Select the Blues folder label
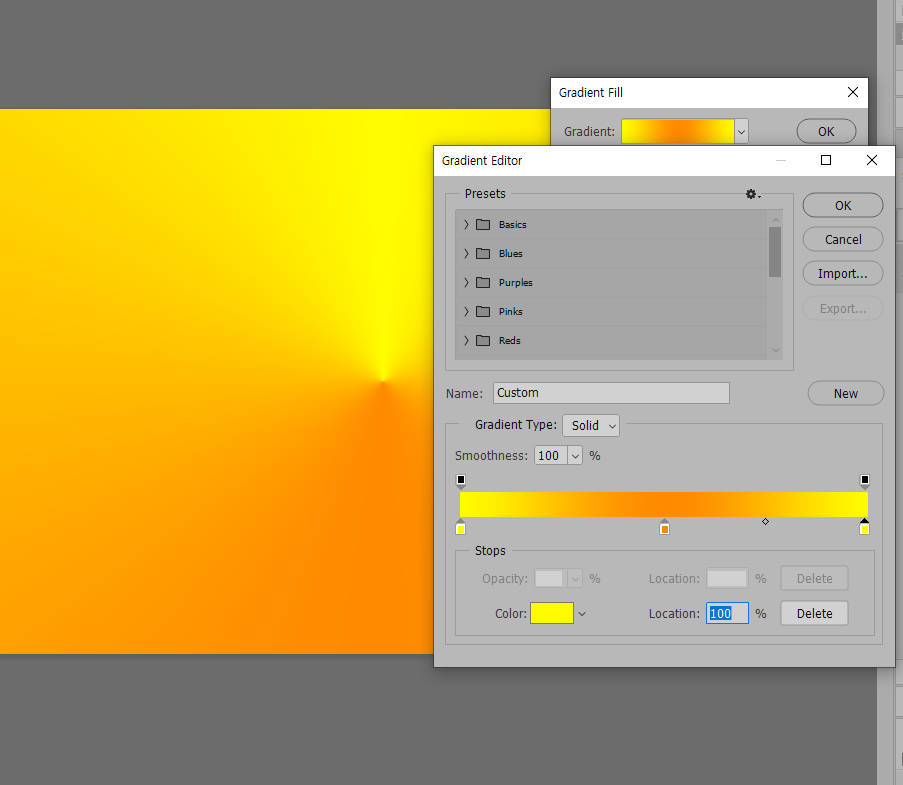 click(510, 253)
